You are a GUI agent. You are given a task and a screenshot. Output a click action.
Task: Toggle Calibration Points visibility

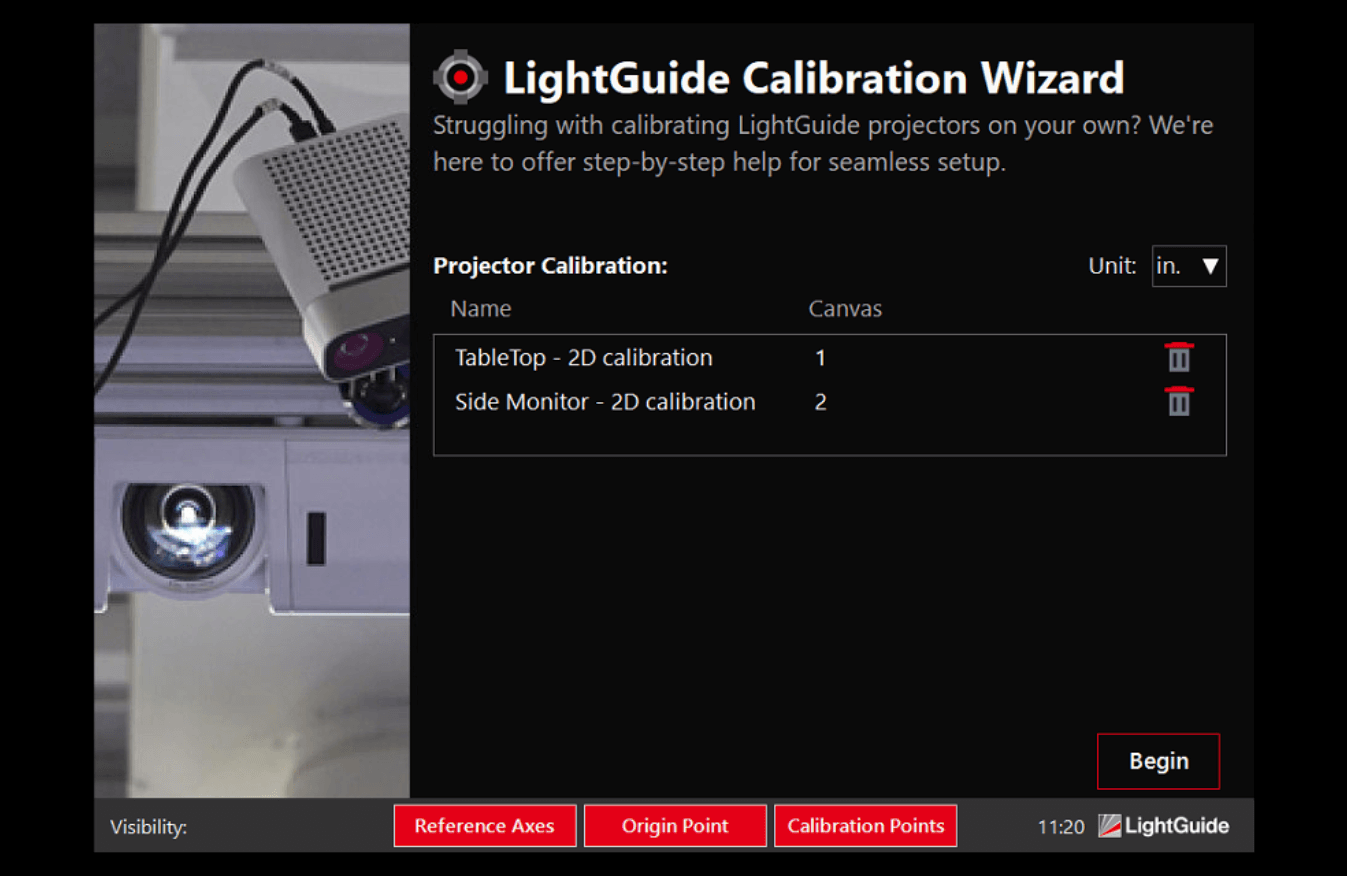click(865, 826)
